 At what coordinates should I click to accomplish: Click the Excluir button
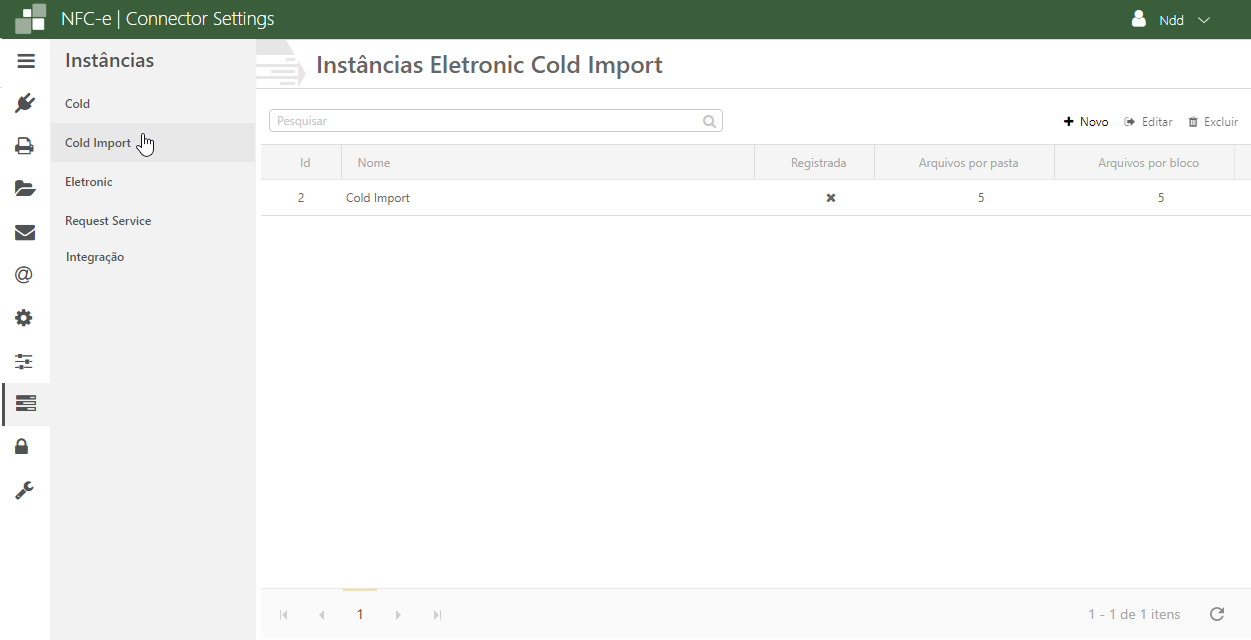1213,122
